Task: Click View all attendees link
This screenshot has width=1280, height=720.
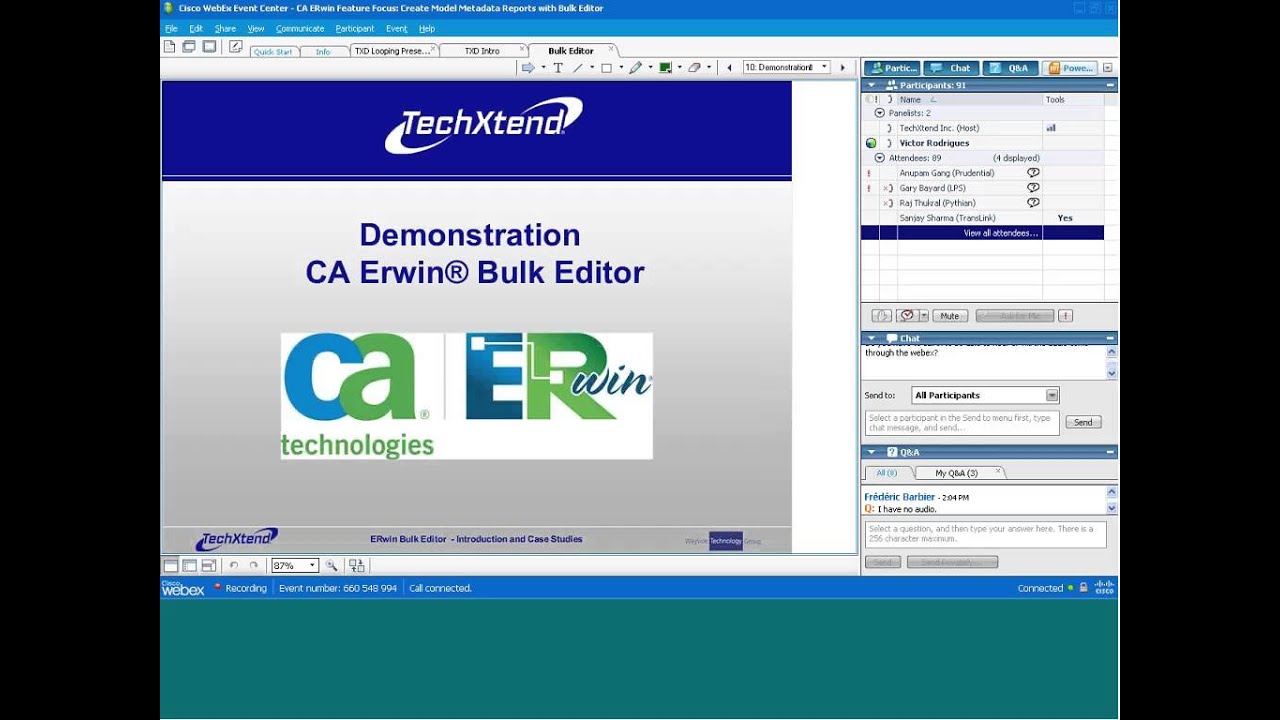Action: pos(1001,233)
